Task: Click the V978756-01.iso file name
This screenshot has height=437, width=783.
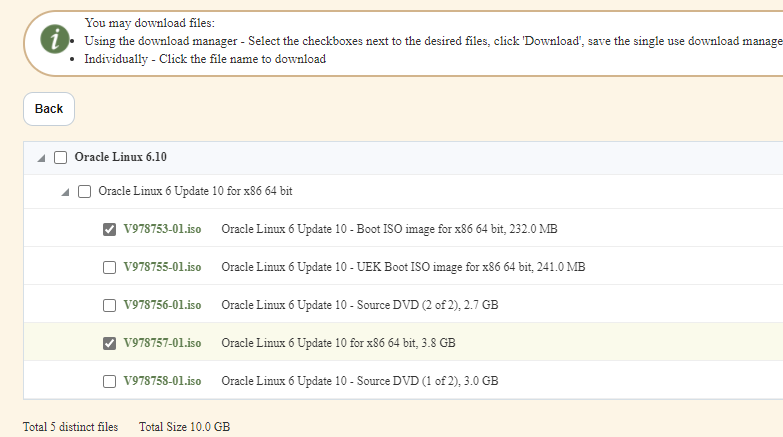Action: [x=162, y=305]
